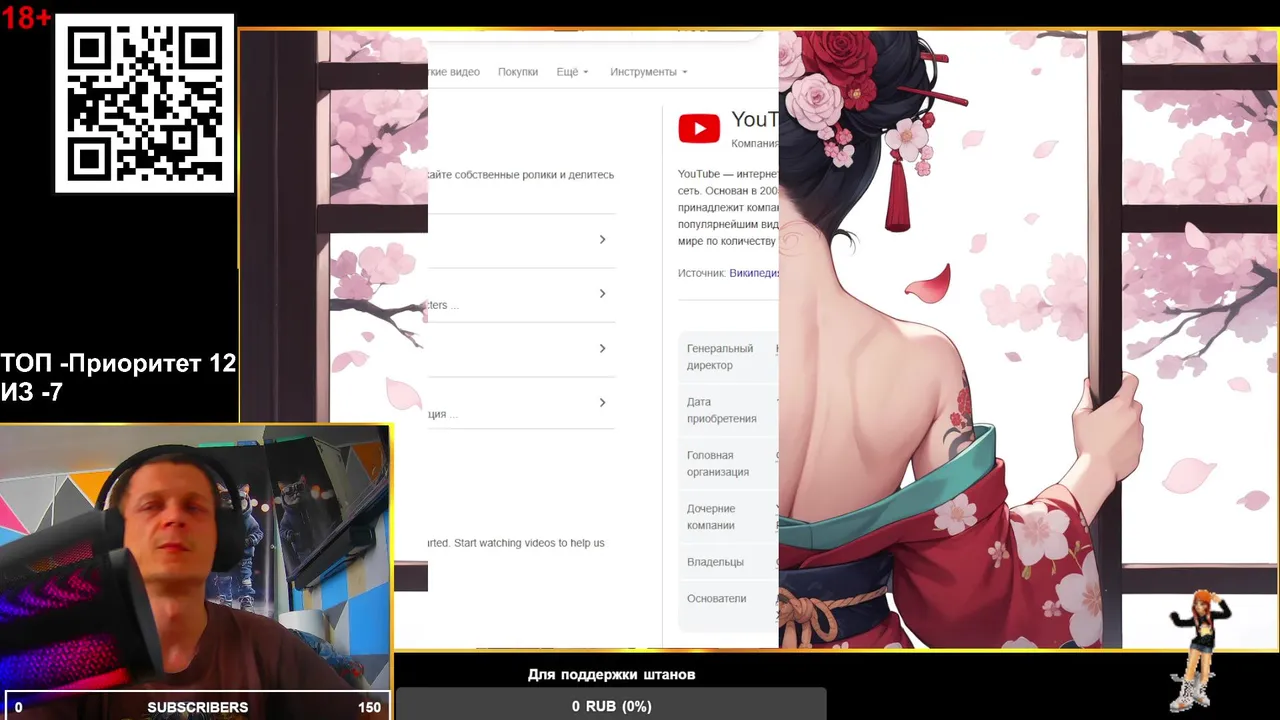Click the 18+ age rating badge

(26, 17)
